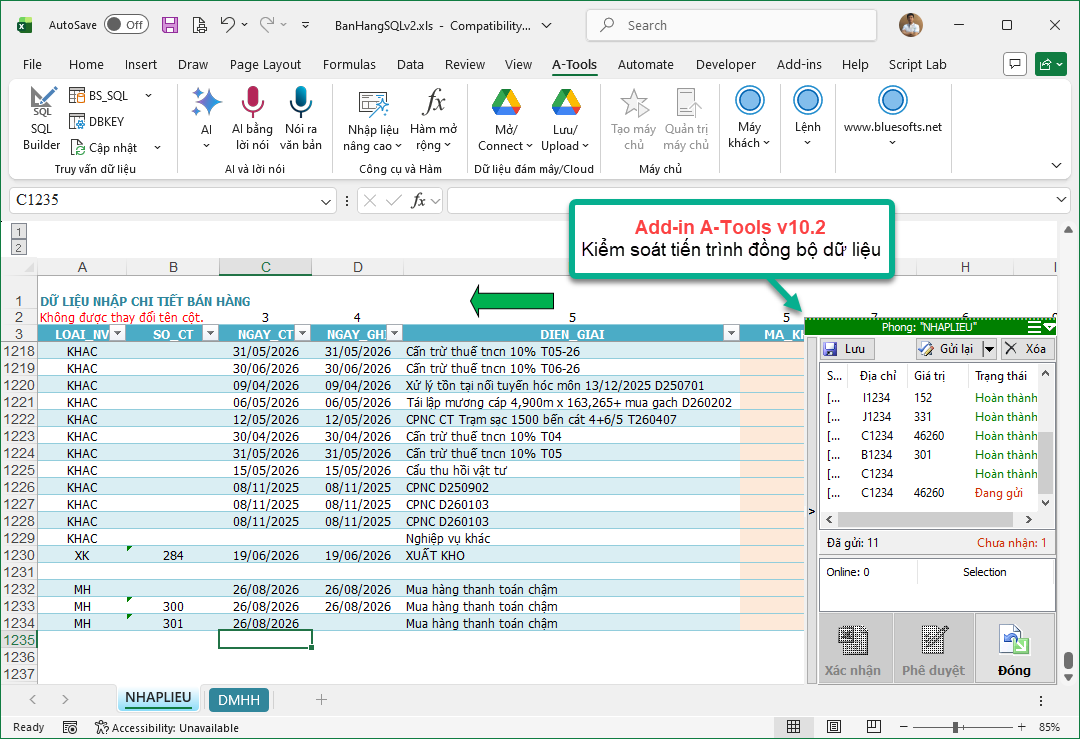1080x739 pixels.
Task: Open Hàm mở rộng fx tool
Action: tap(433, 103)
